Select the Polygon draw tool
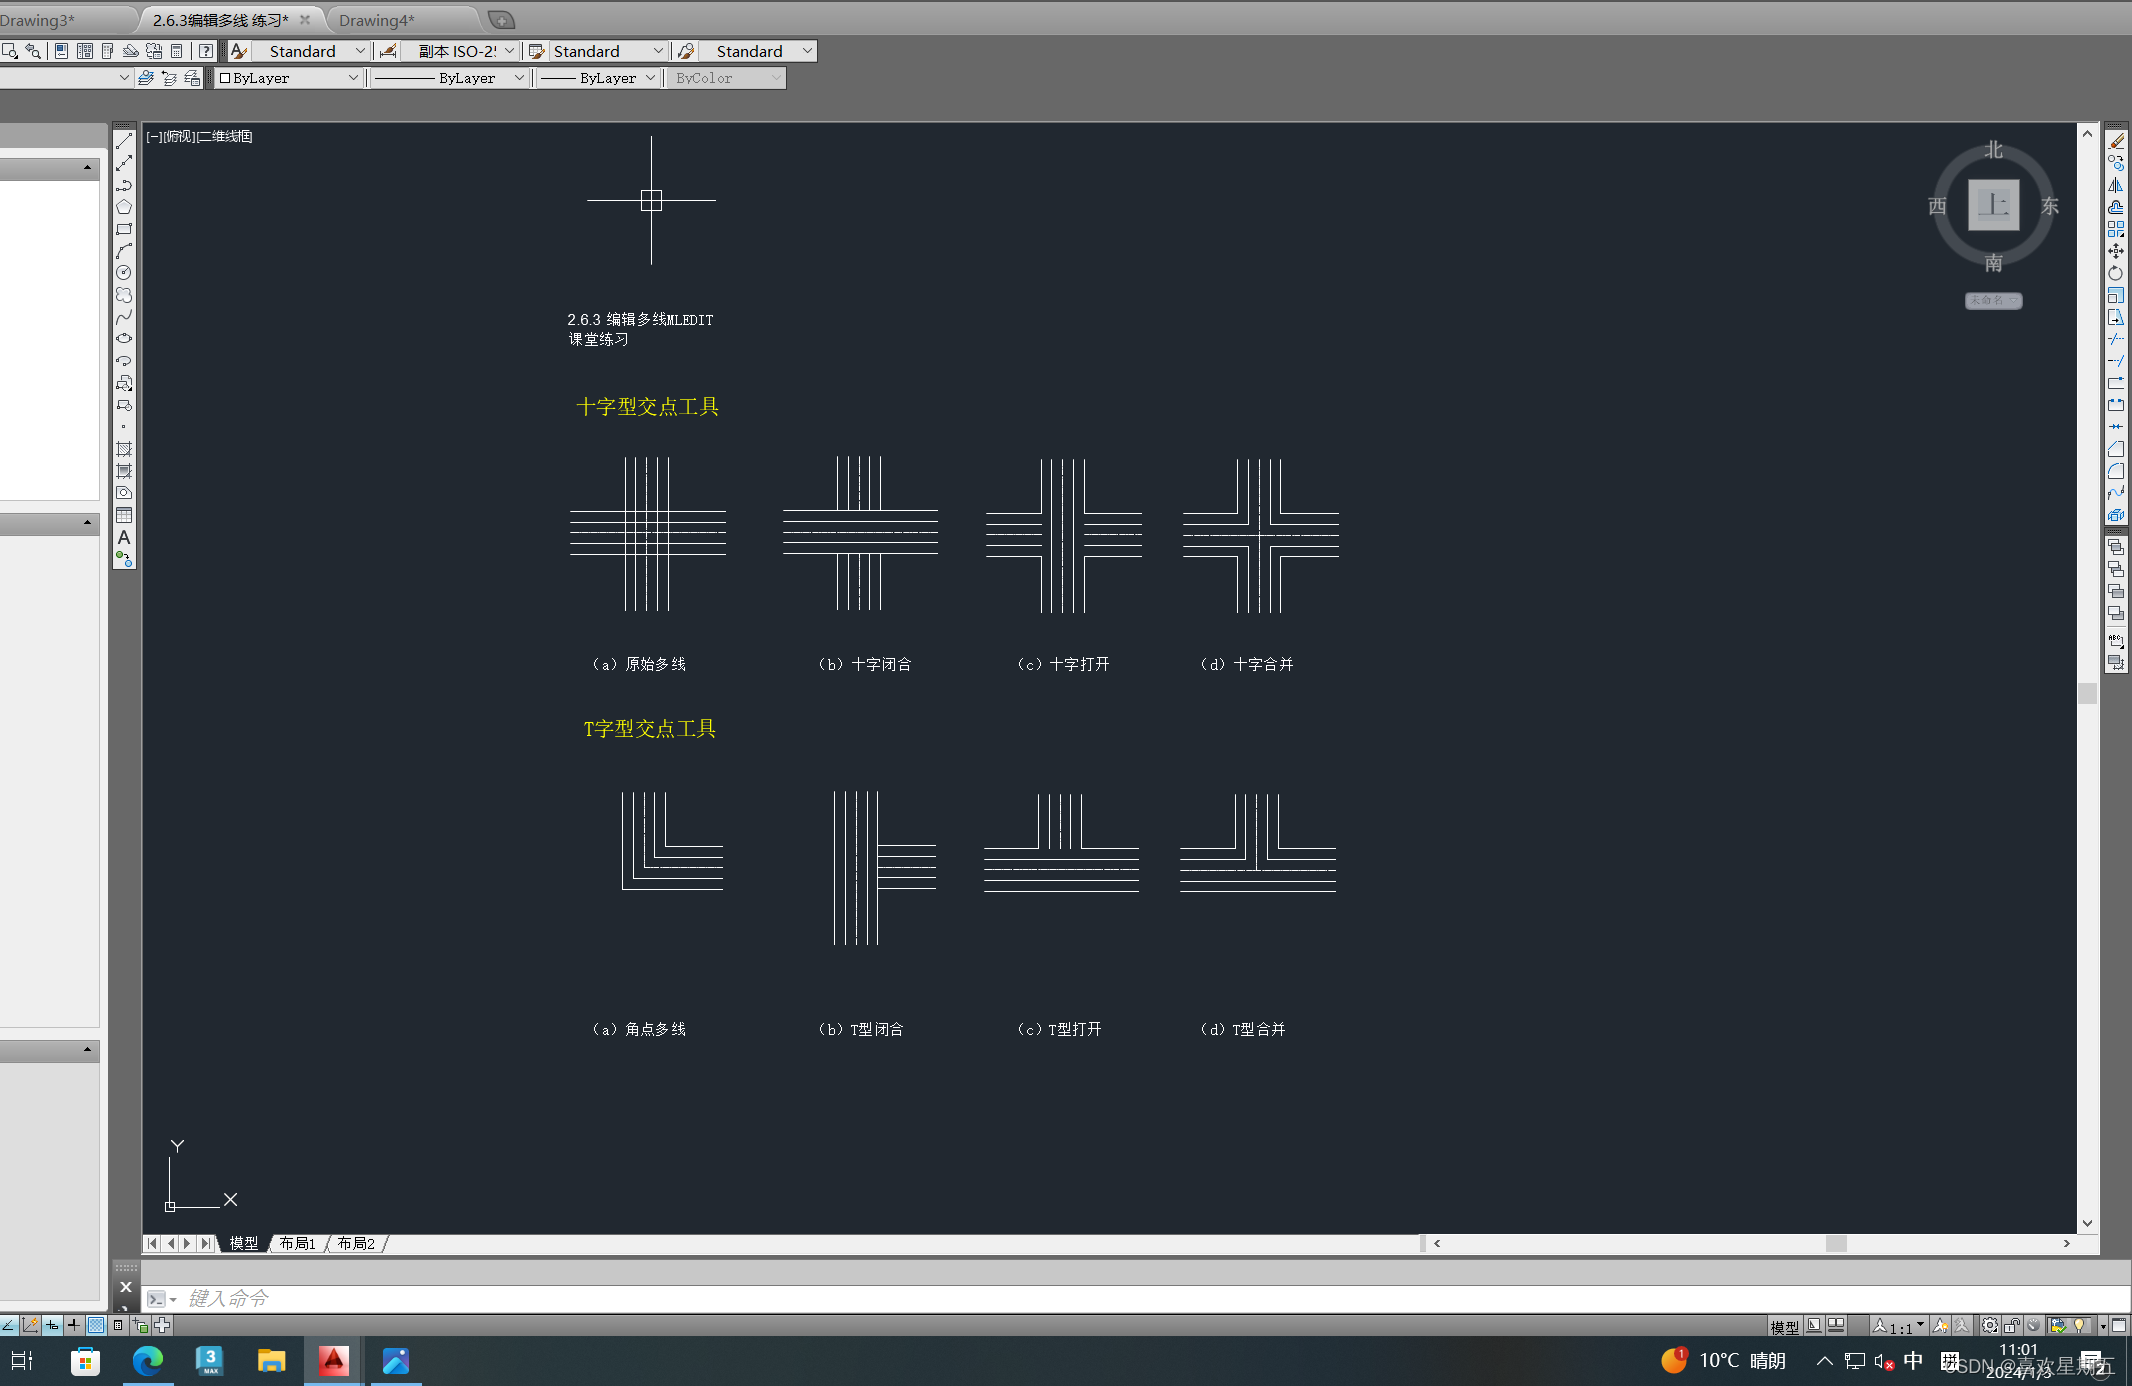This screenshot has height=1386, width=2132. [x=124, y=207]
